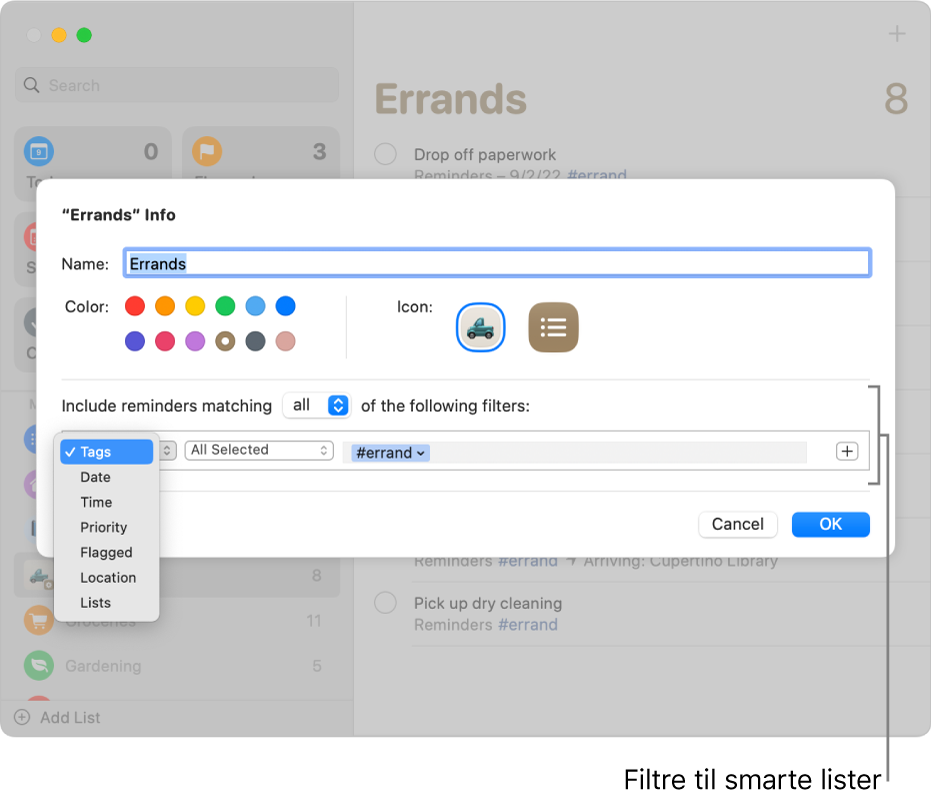Pick the red color swatch
This screenshot has height=801, width=931.
click(x=135, y=306)
